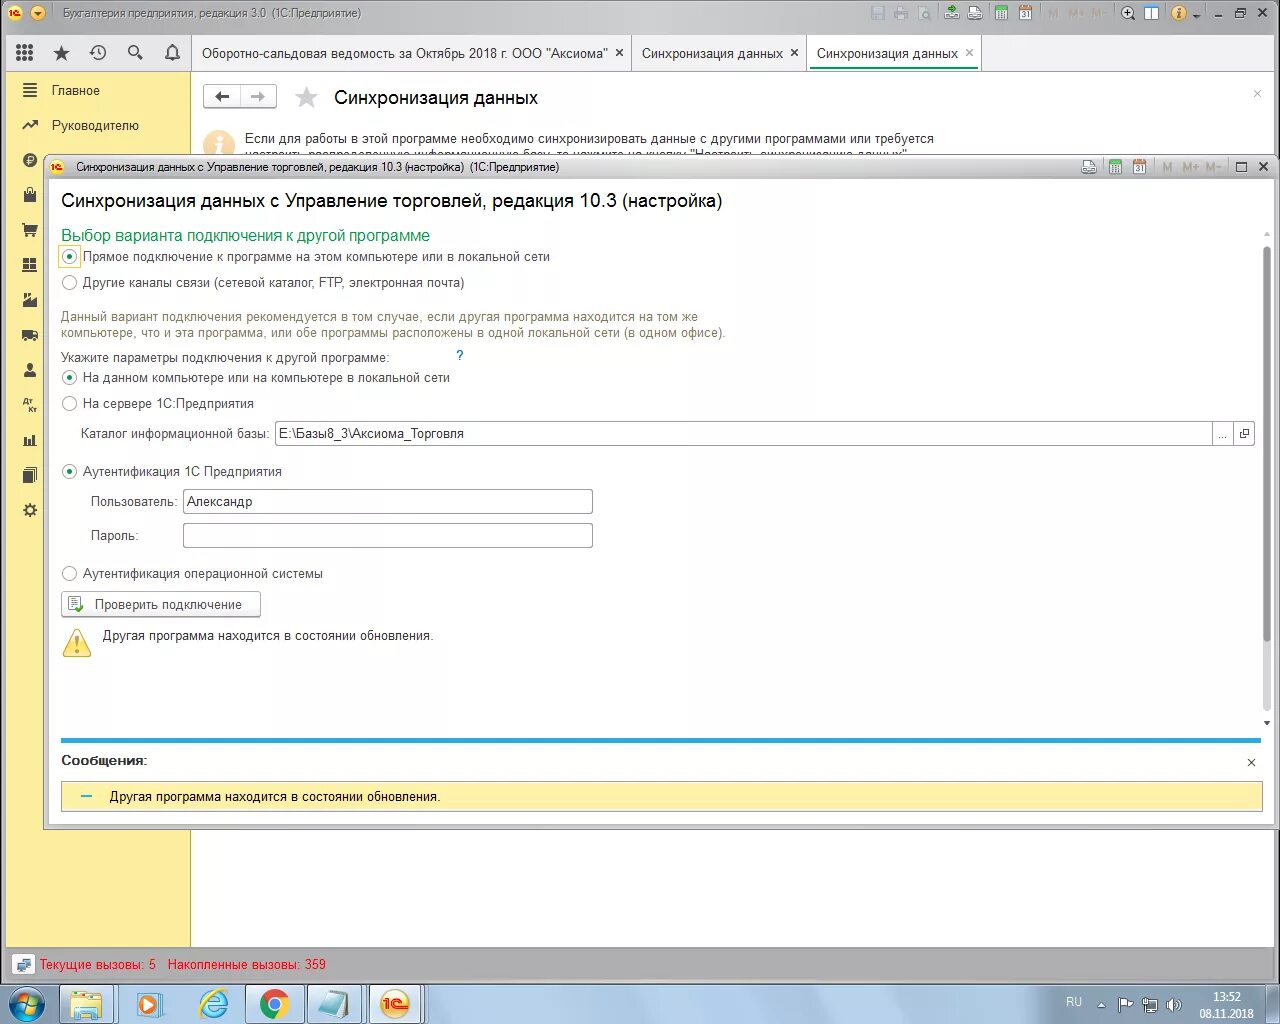Open the yellow info About icon
The width and height of the screenshot is (1280, 1024).
(1179, 13)
